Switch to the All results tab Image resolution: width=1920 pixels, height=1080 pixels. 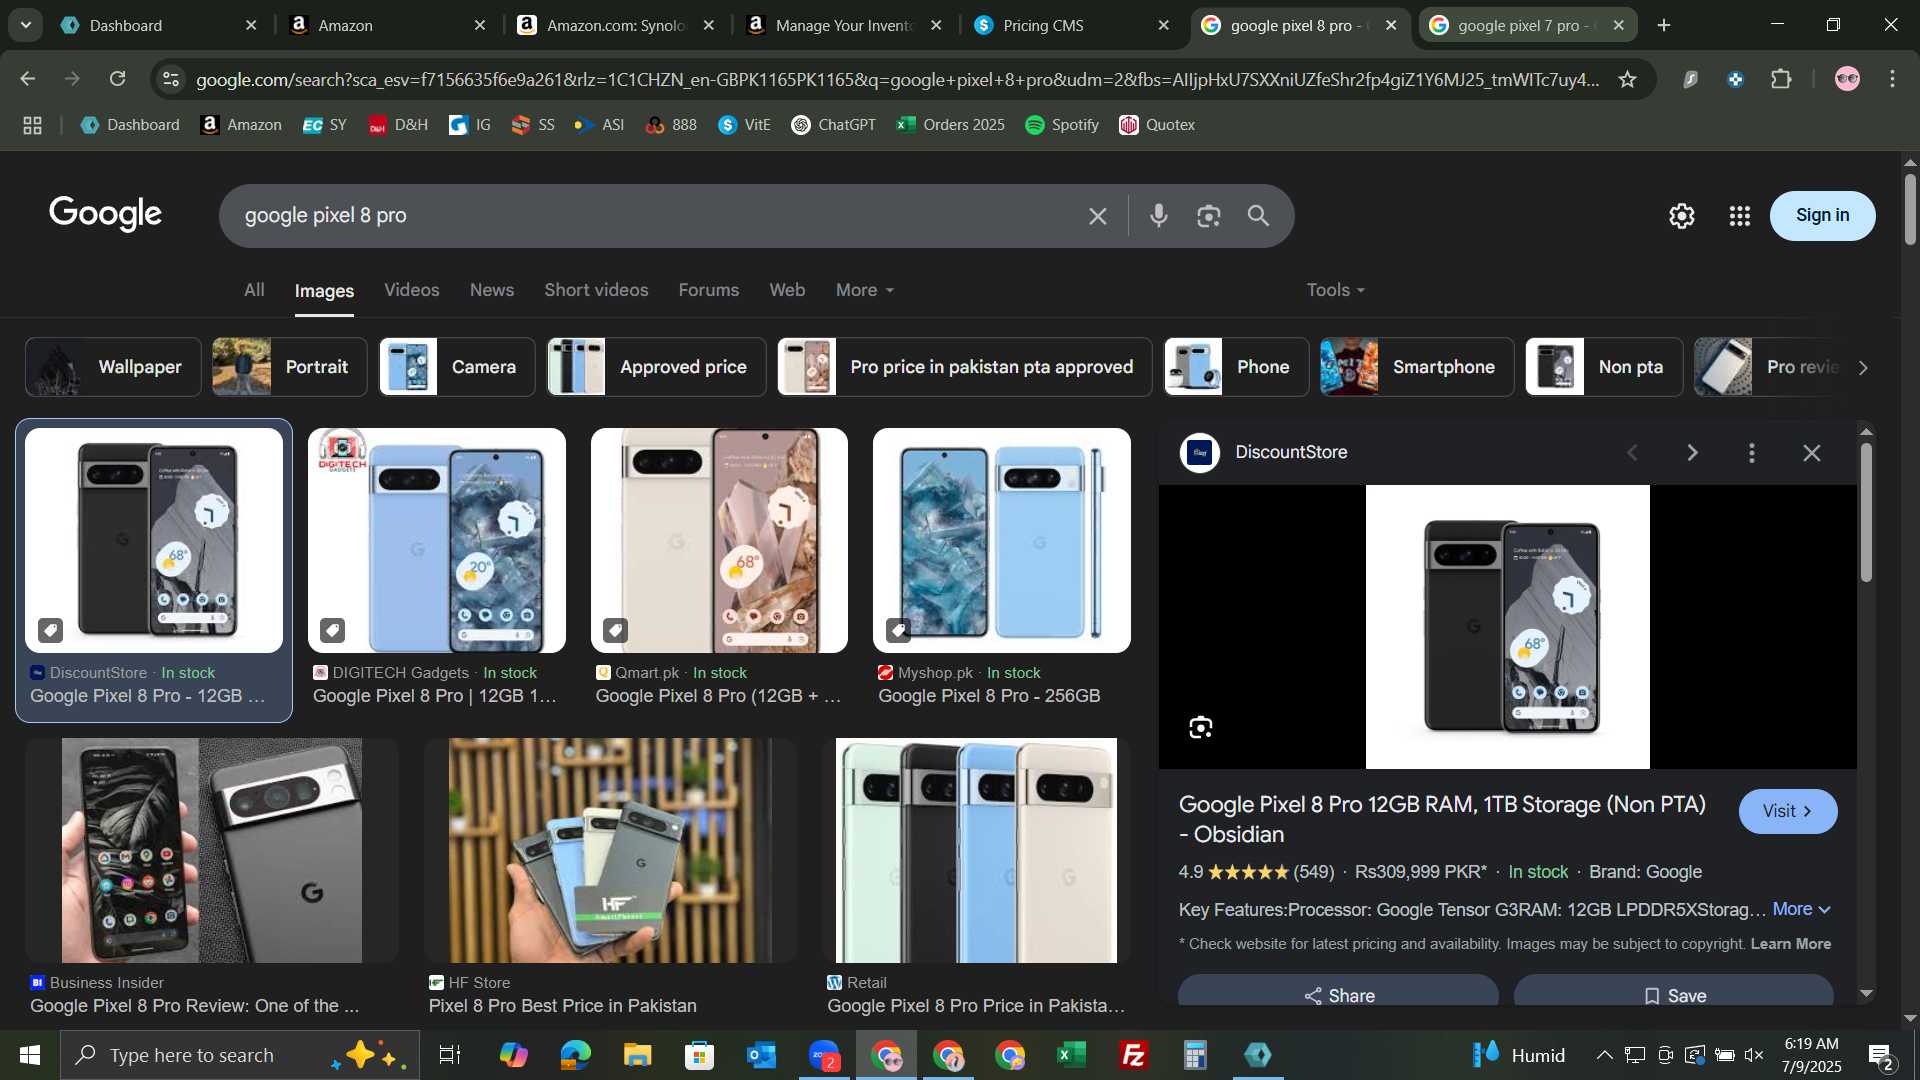(254, 290)
